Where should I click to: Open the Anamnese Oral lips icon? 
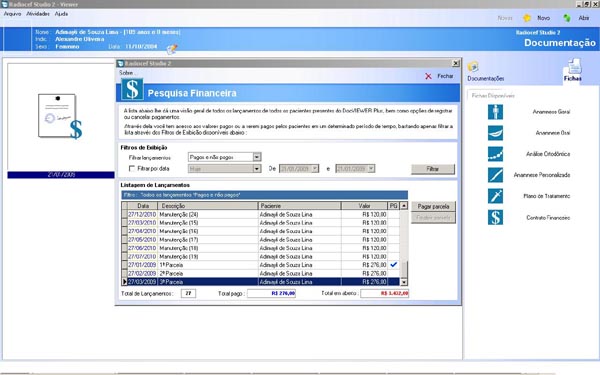coord(495,133)
